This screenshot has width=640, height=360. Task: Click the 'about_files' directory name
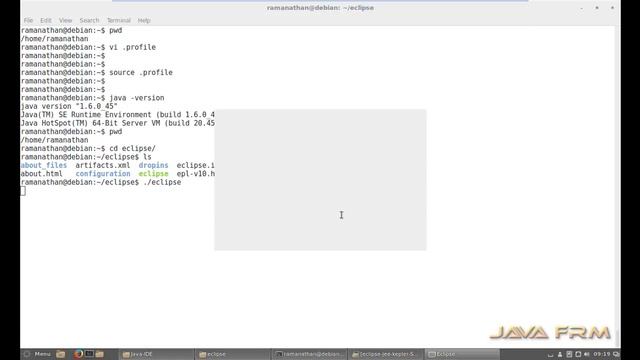[44, 165]
